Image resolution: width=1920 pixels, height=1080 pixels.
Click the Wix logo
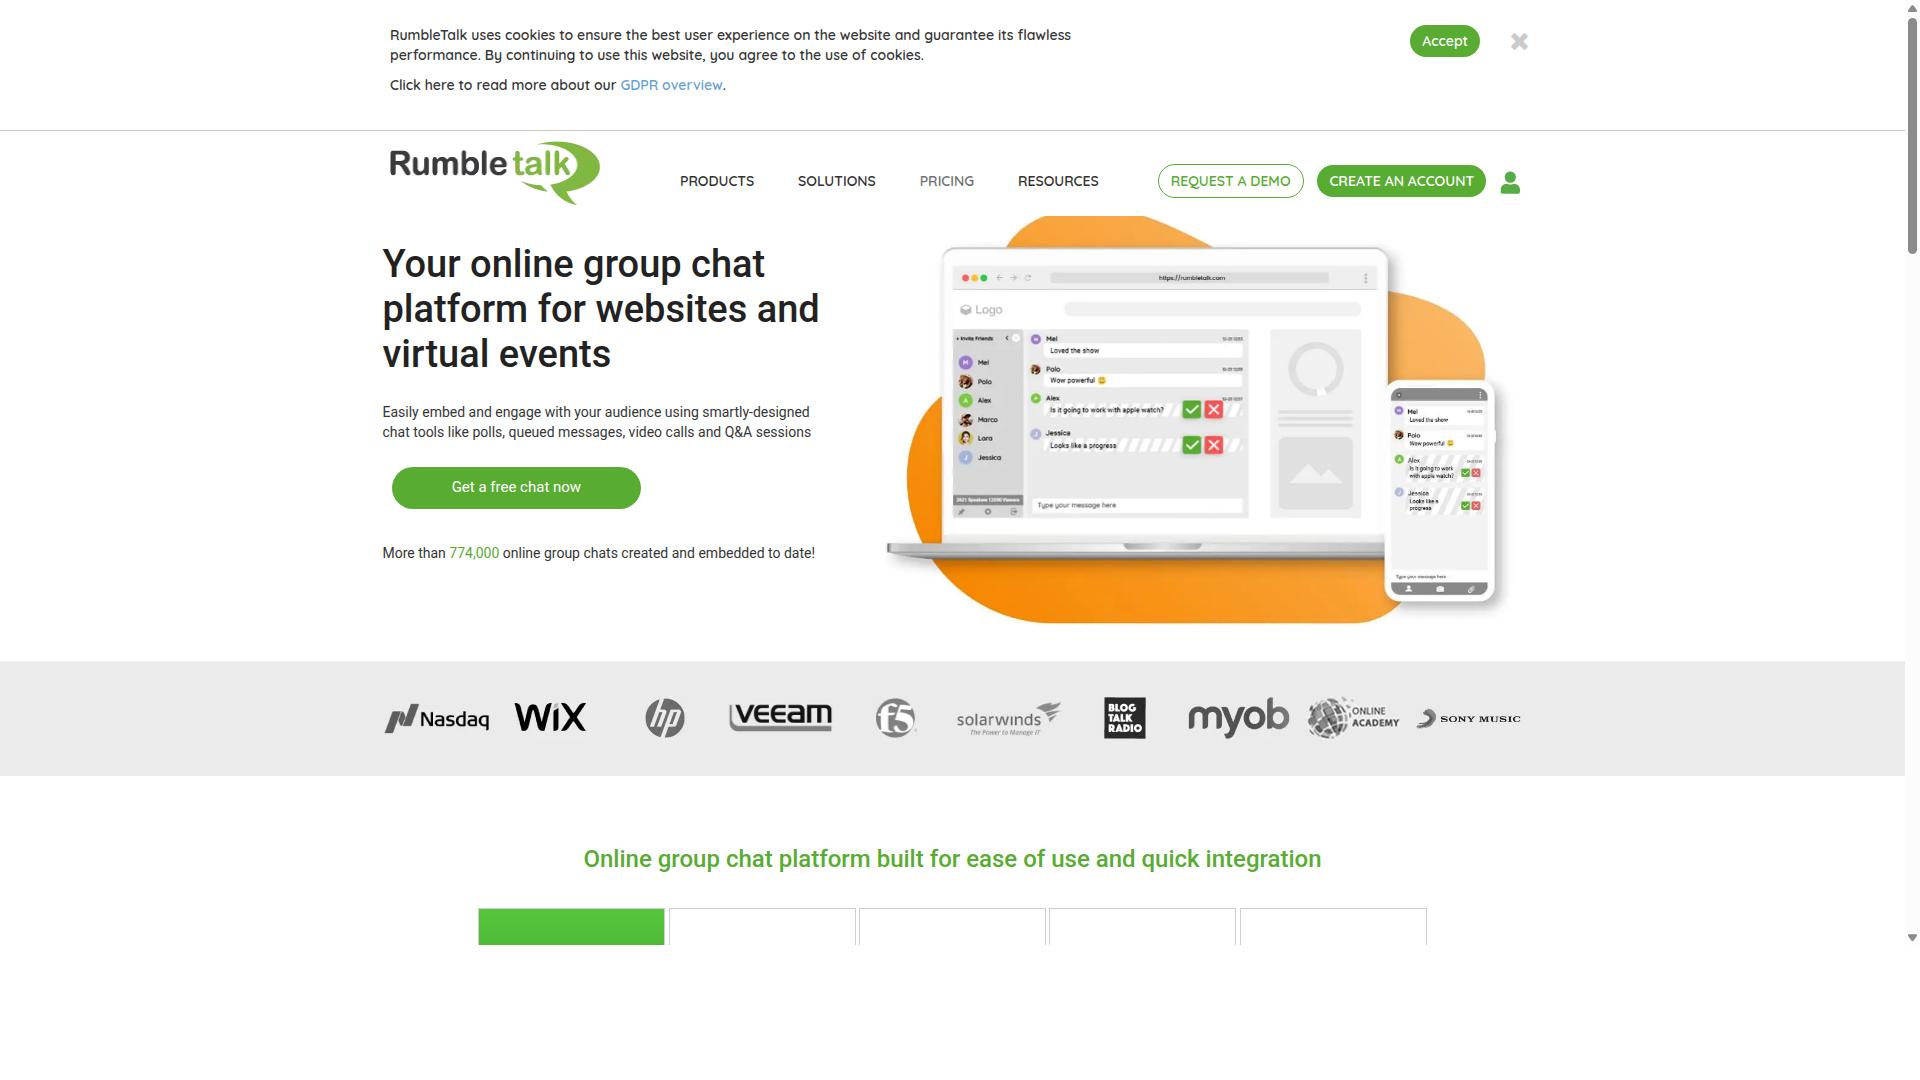(x=550, y=717)
